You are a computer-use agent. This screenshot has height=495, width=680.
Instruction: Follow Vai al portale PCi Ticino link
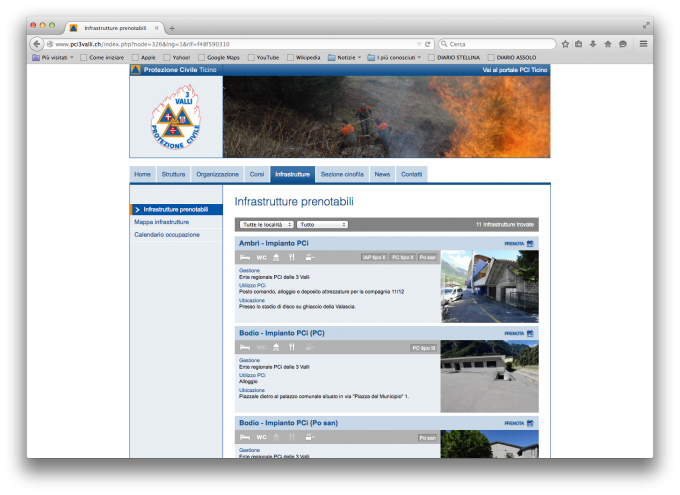515,70
